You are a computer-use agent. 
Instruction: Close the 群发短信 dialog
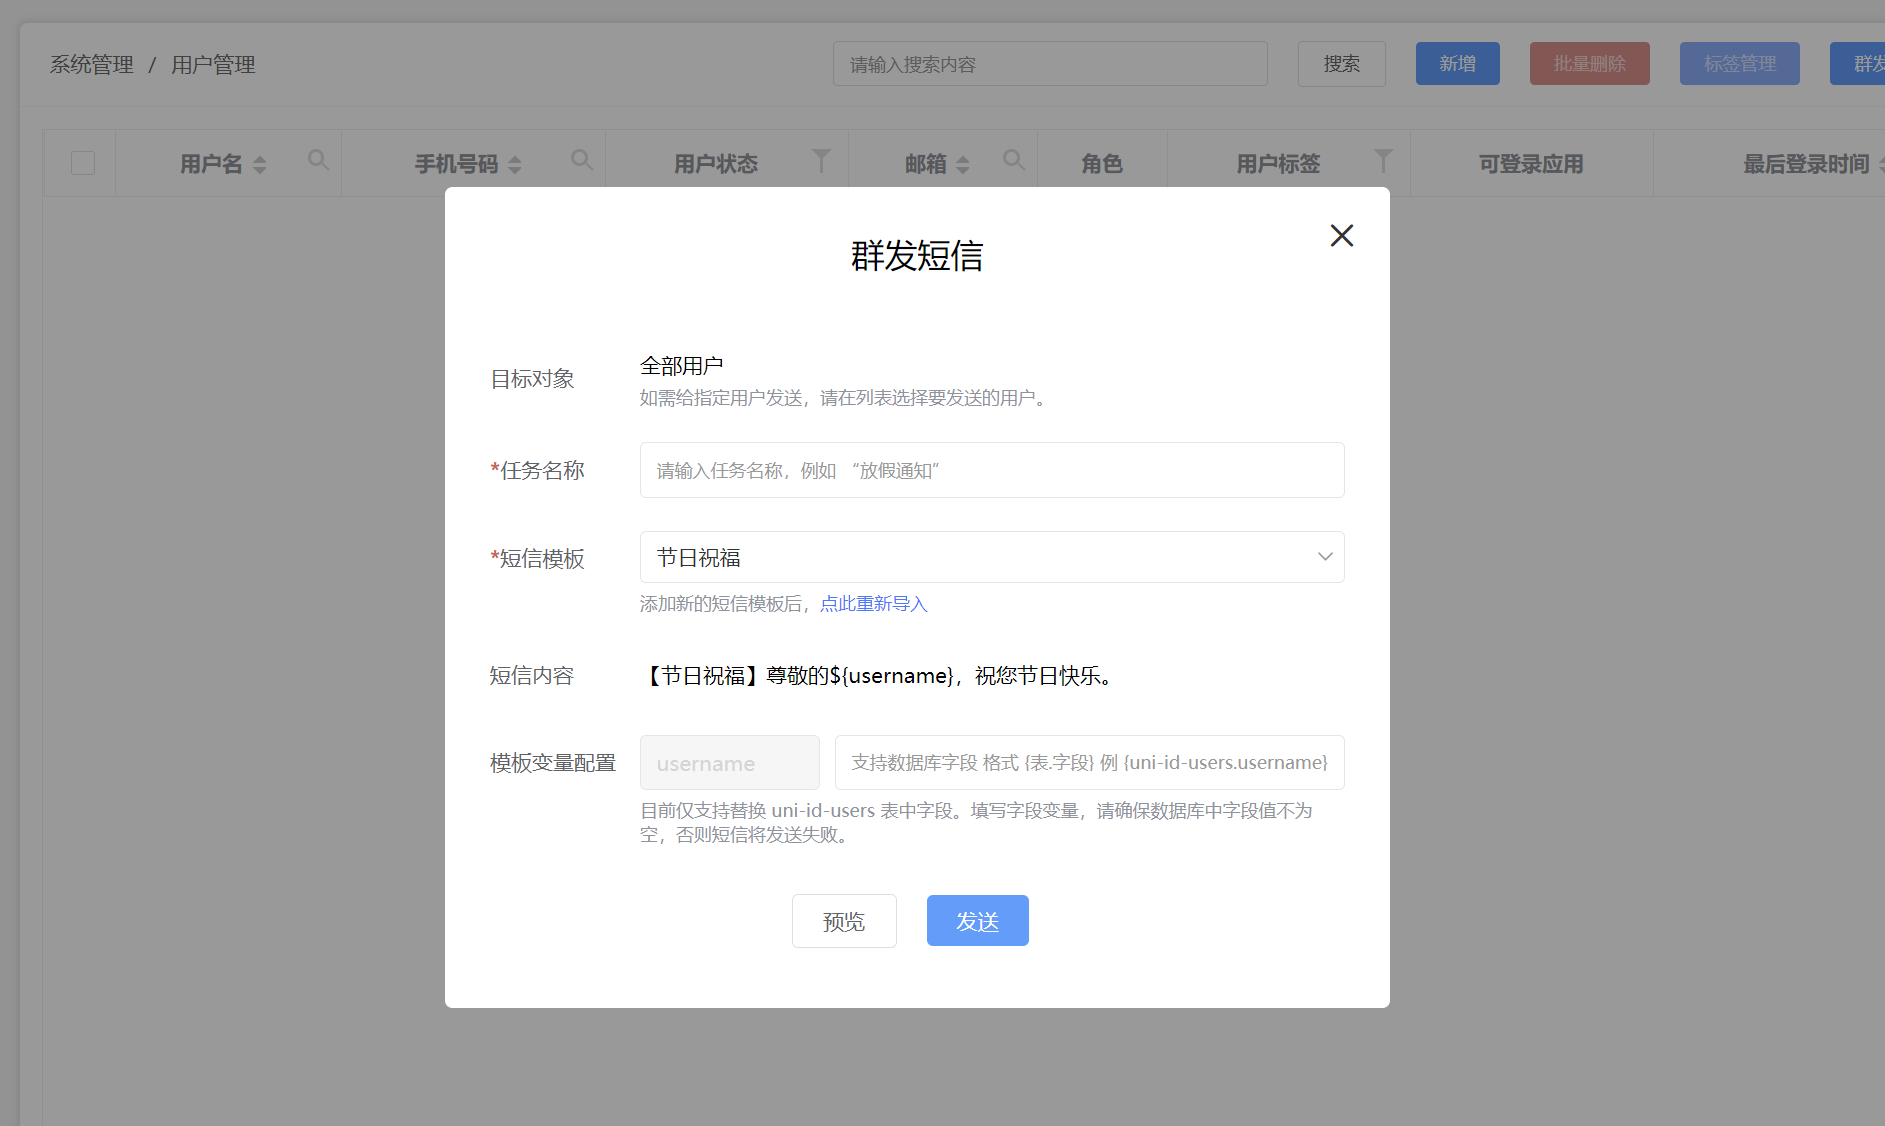coord(1341,236)
